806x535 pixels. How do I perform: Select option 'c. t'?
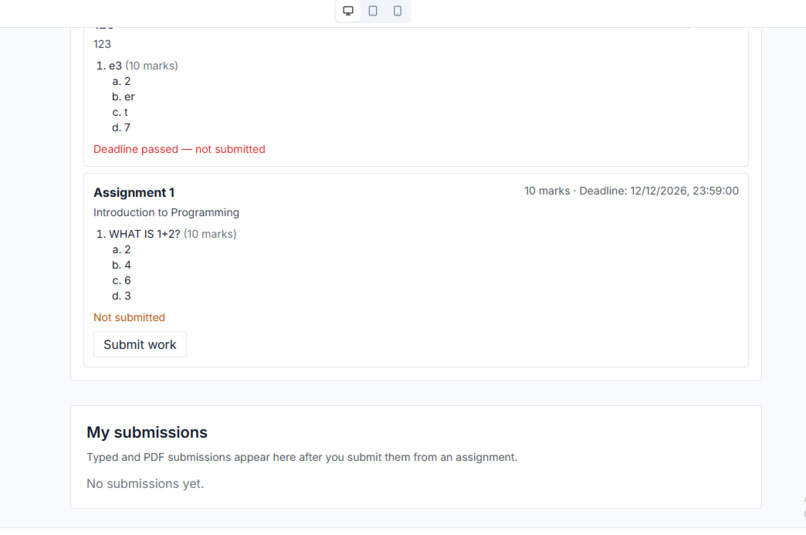tap(120, 112)
